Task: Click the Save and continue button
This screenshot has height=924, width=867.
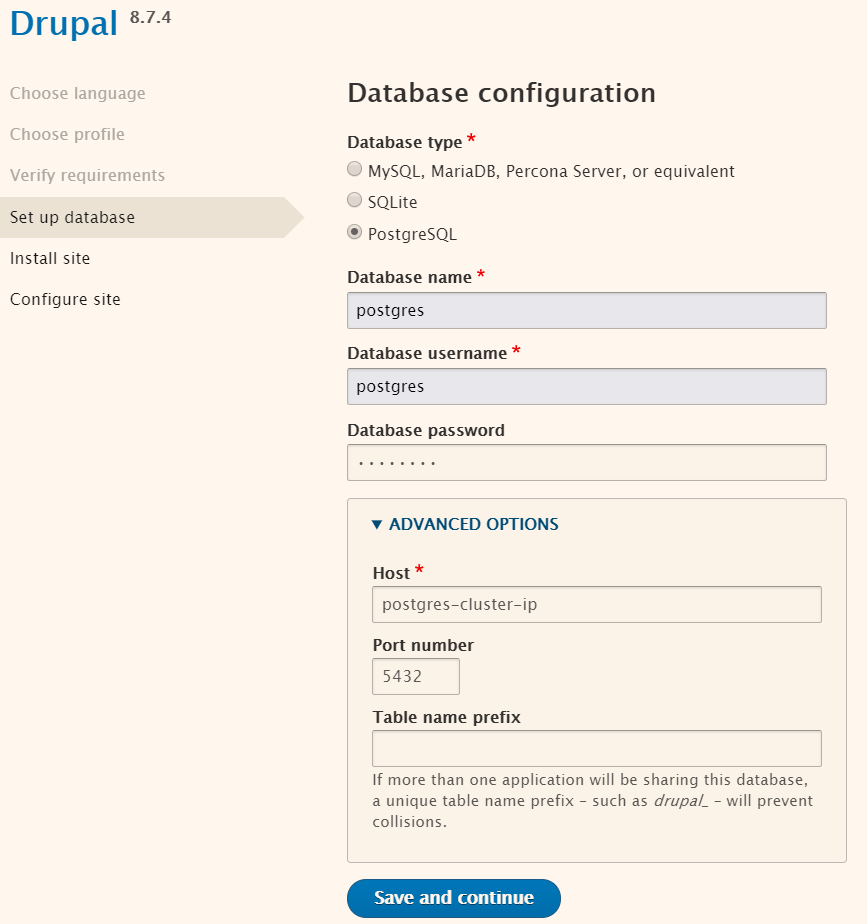Action: coord(454,898)
